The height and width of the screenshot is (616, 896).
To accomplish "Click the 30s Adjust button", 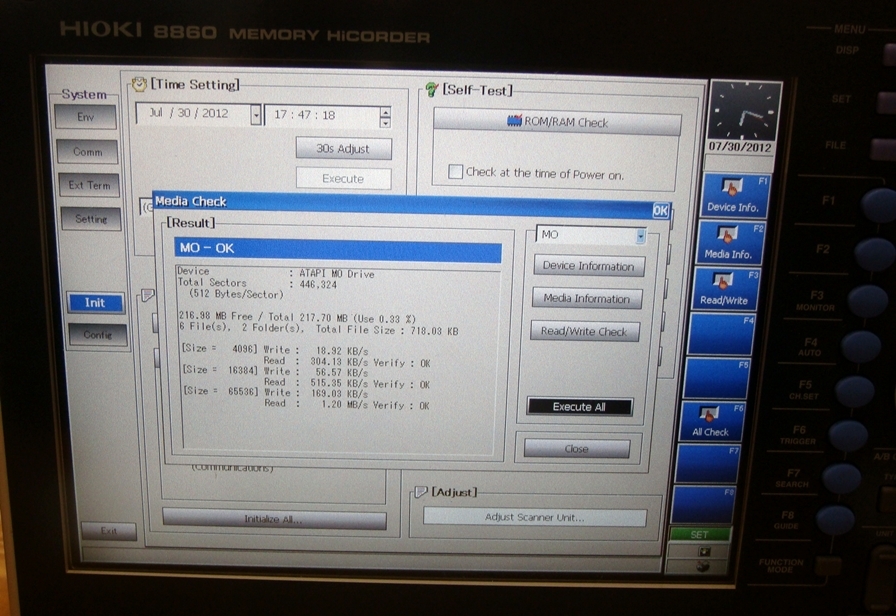I will 343,149.
